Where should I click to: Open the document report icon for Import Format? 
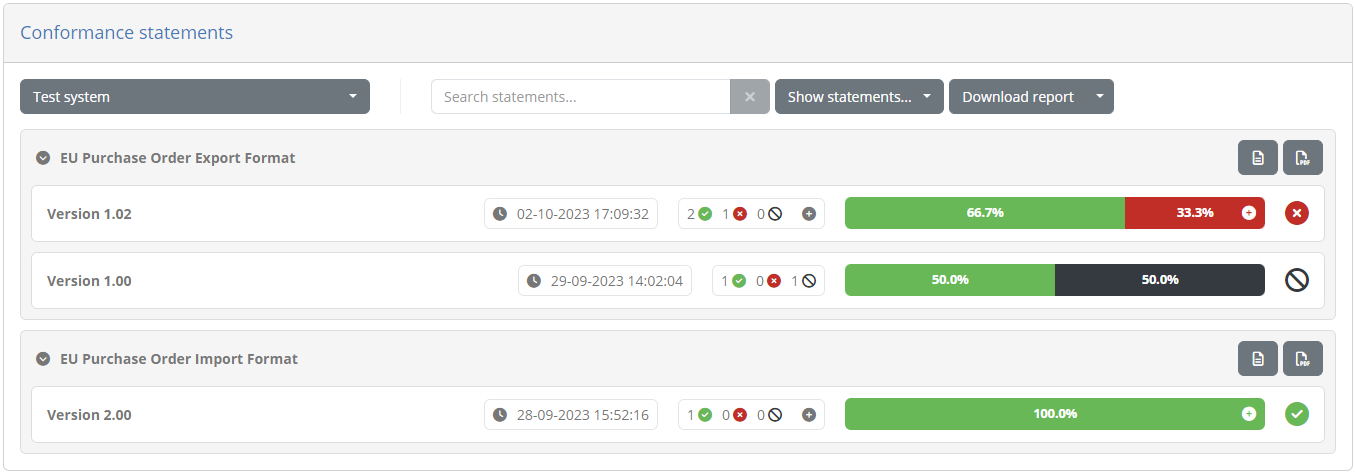point(1258,359)
